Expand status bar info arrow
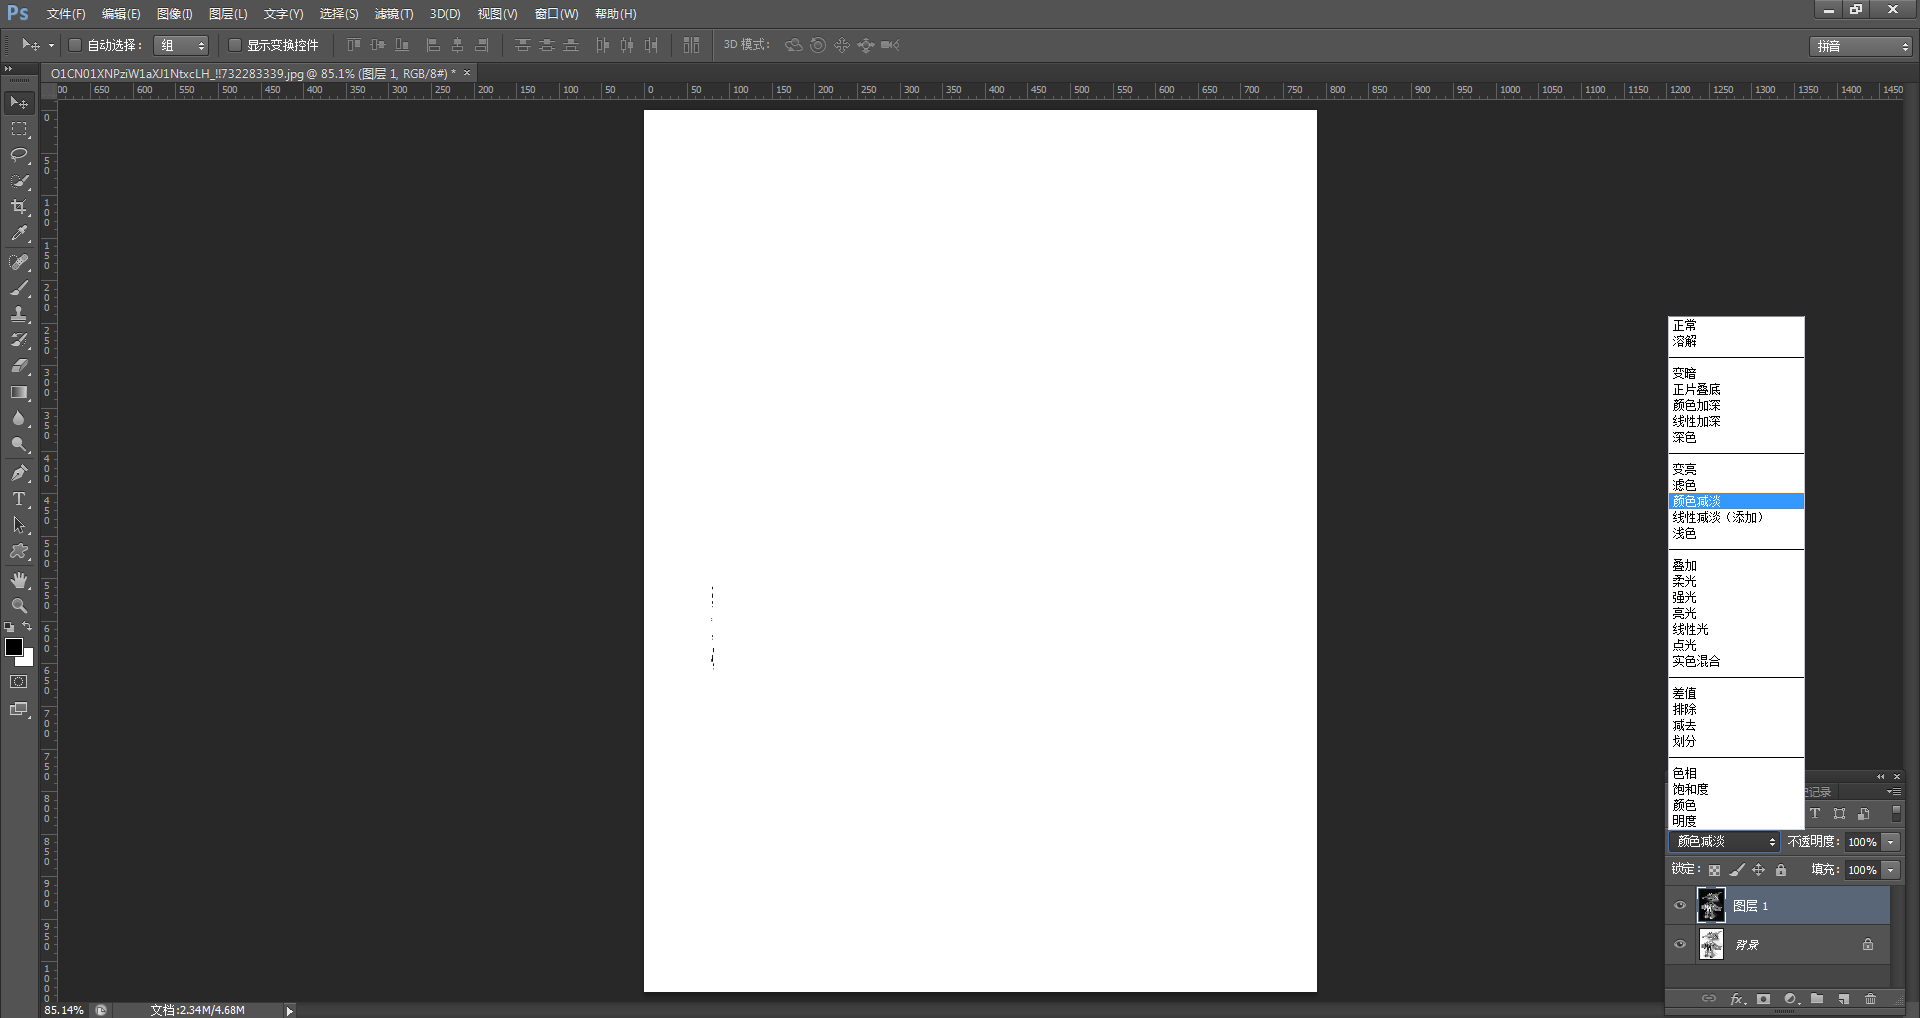Image resolution: width=1920 pixels, height=1018 pixels. (x=290, y=1011)
